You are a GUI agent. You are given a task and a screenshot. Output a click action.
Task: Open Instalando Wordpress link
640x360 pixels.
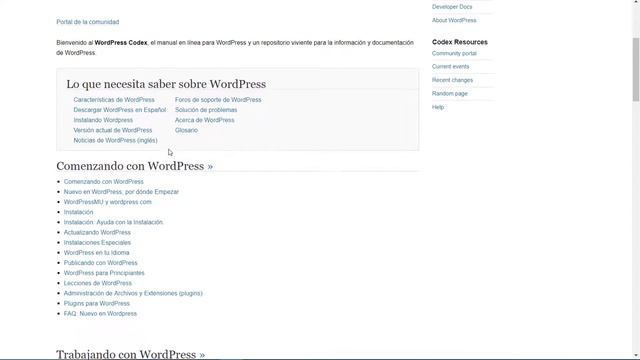(x=103, y=120)
